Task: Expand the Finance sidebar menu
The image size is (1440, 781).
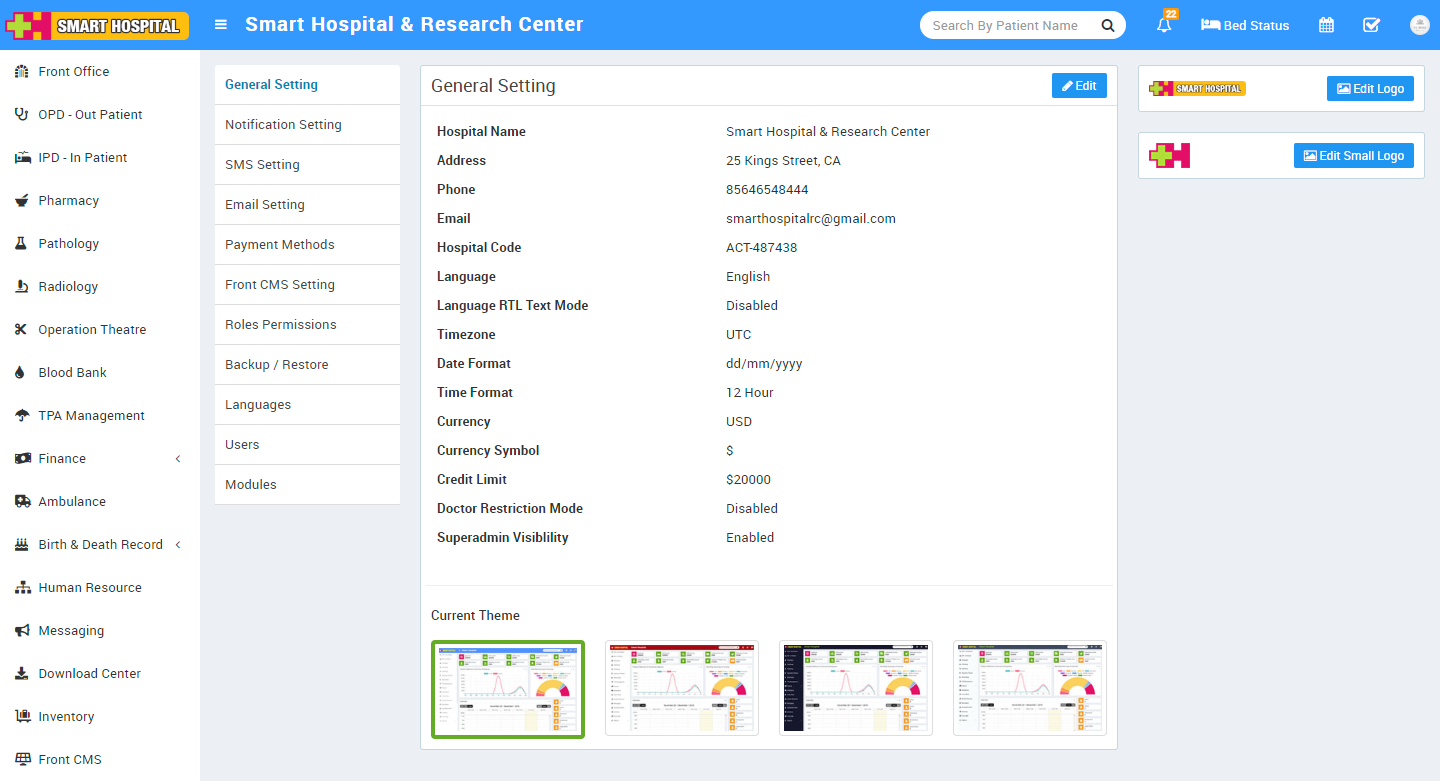Action: click(x=62, y=459)
